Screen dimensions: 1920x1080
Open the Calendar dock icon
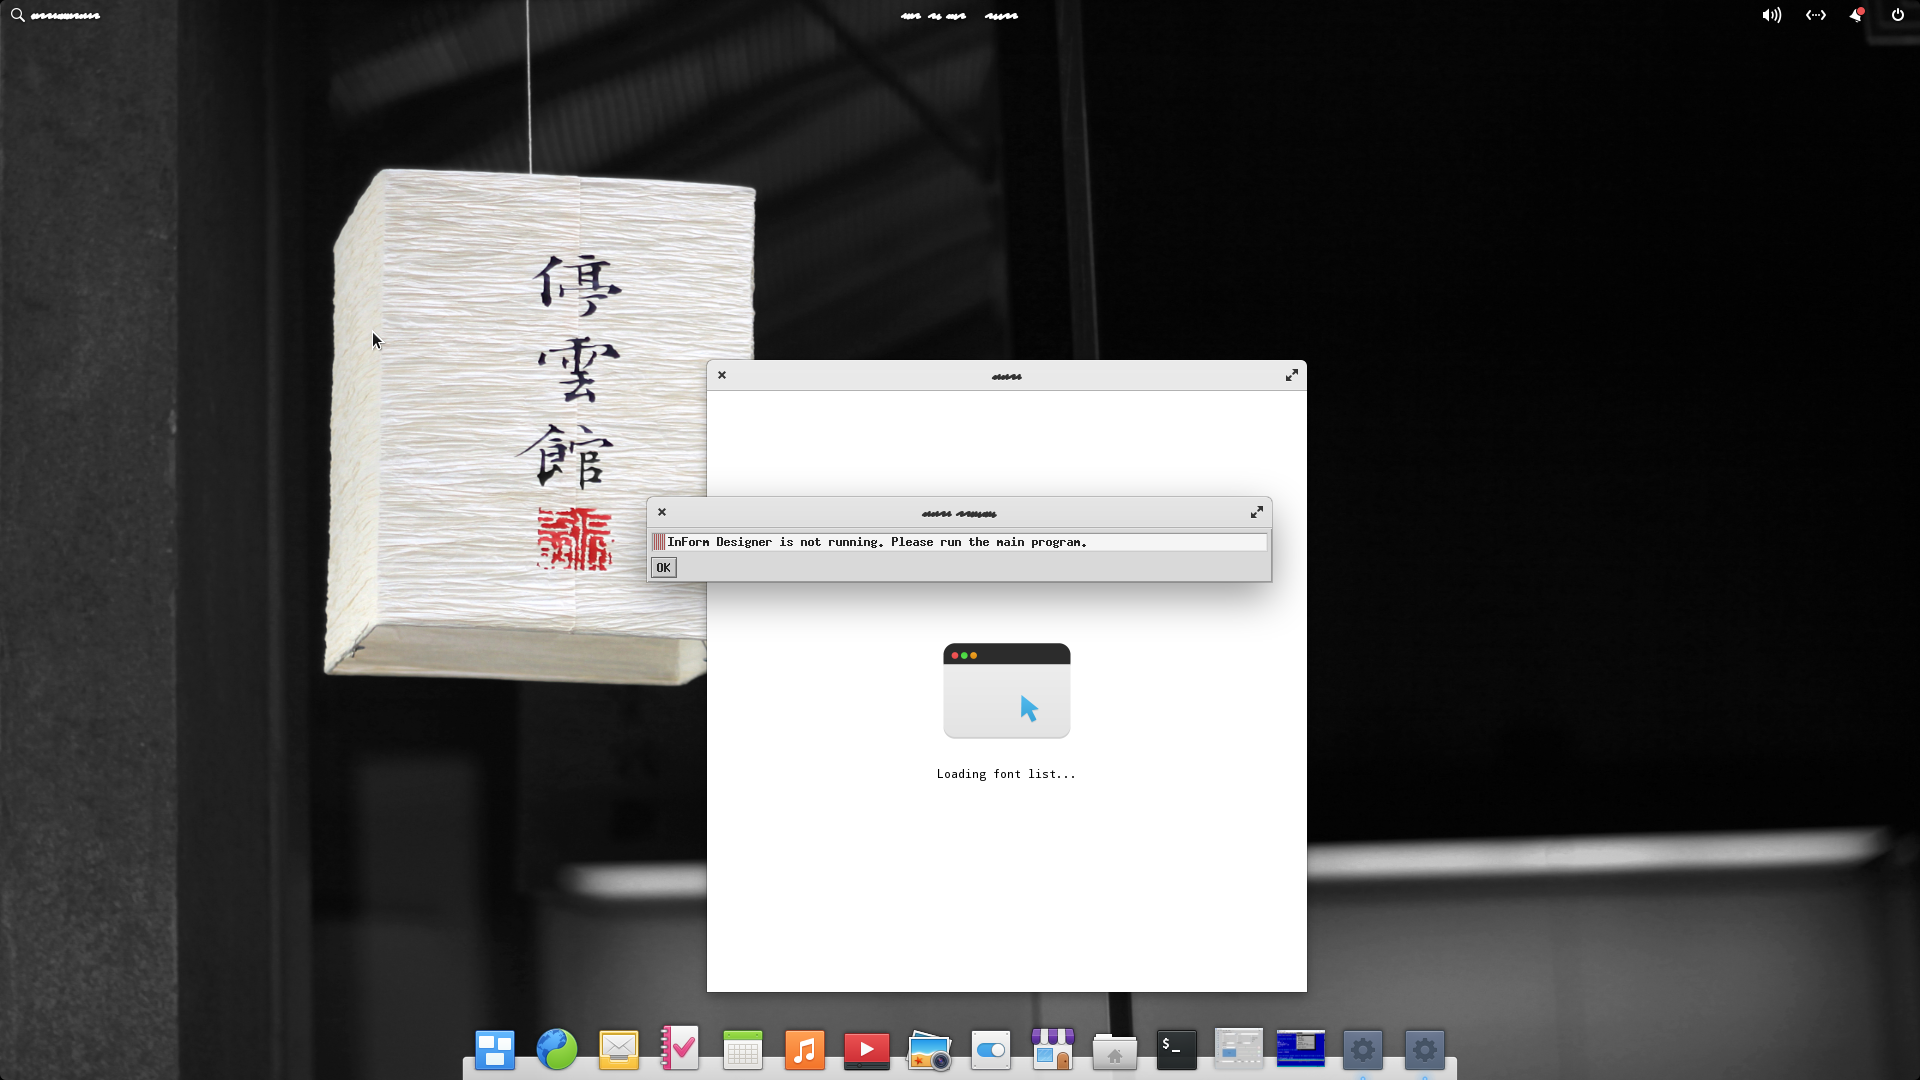tap(743, 1050)
